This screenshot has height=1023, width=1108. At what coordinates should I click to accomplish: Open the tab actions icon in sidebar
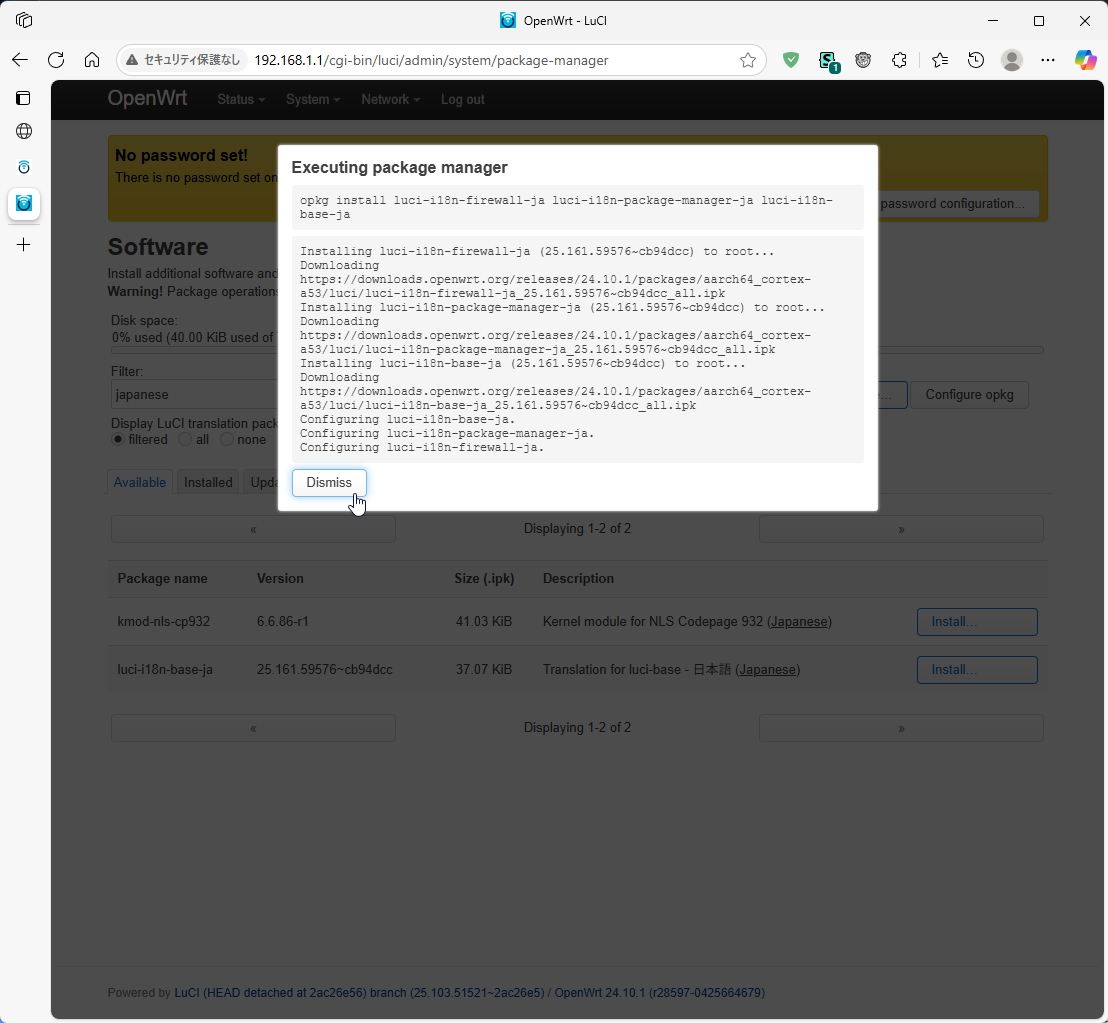click(23, 97)
